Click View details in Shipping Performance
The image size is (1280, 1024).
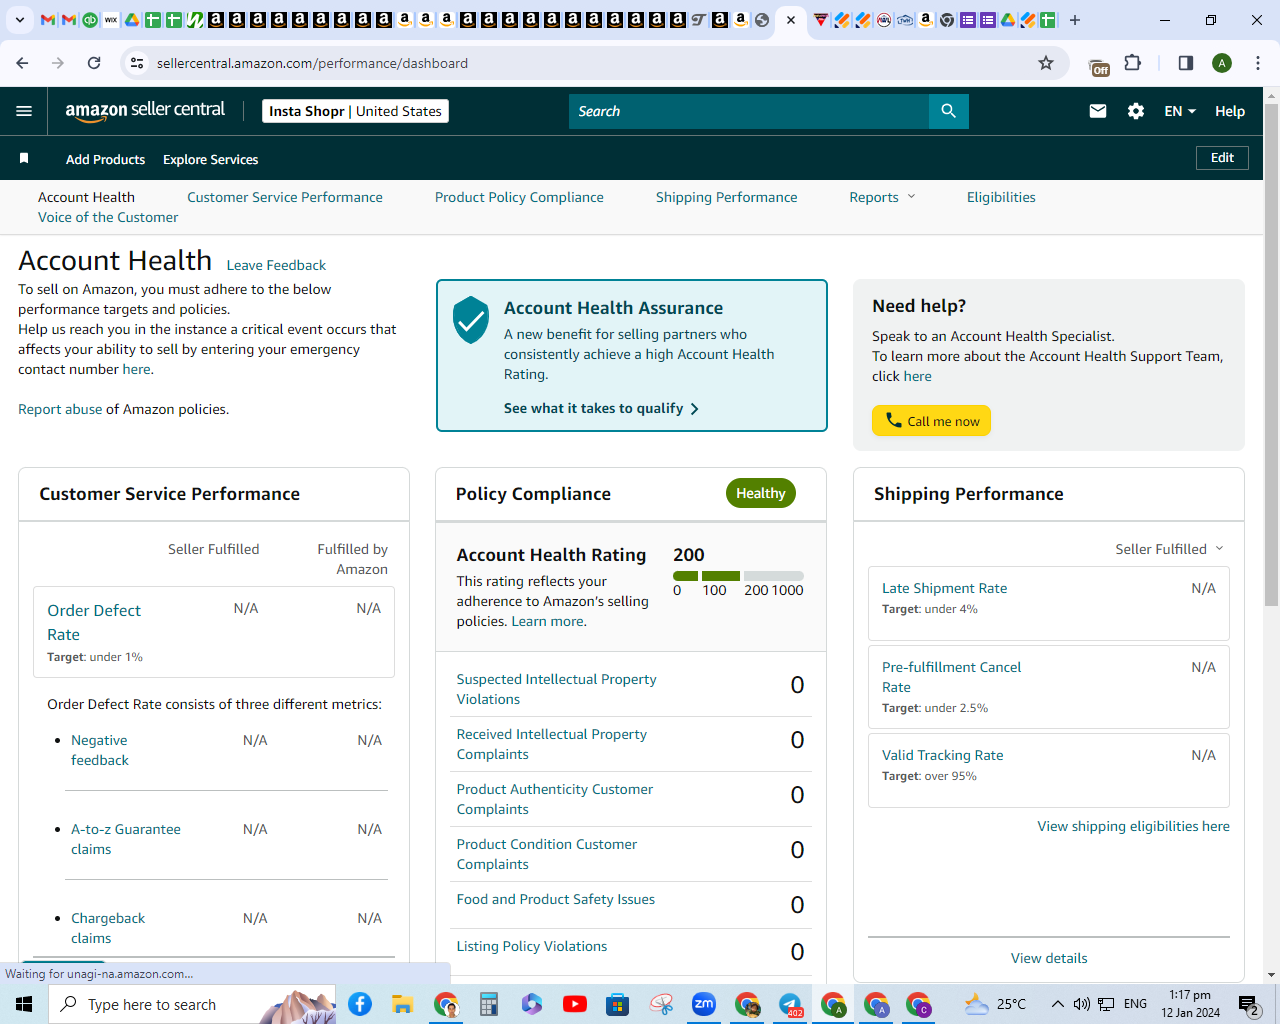pos(1049,958)
